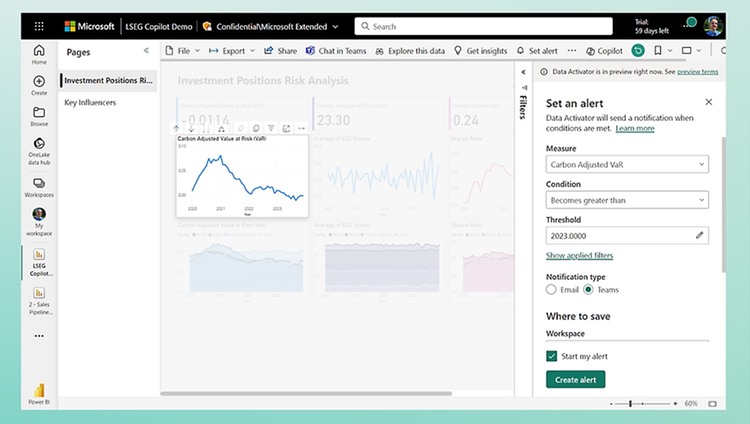Drill up on the VaR visual
Viewport: 750px width, 424px height.
point(176,128)
